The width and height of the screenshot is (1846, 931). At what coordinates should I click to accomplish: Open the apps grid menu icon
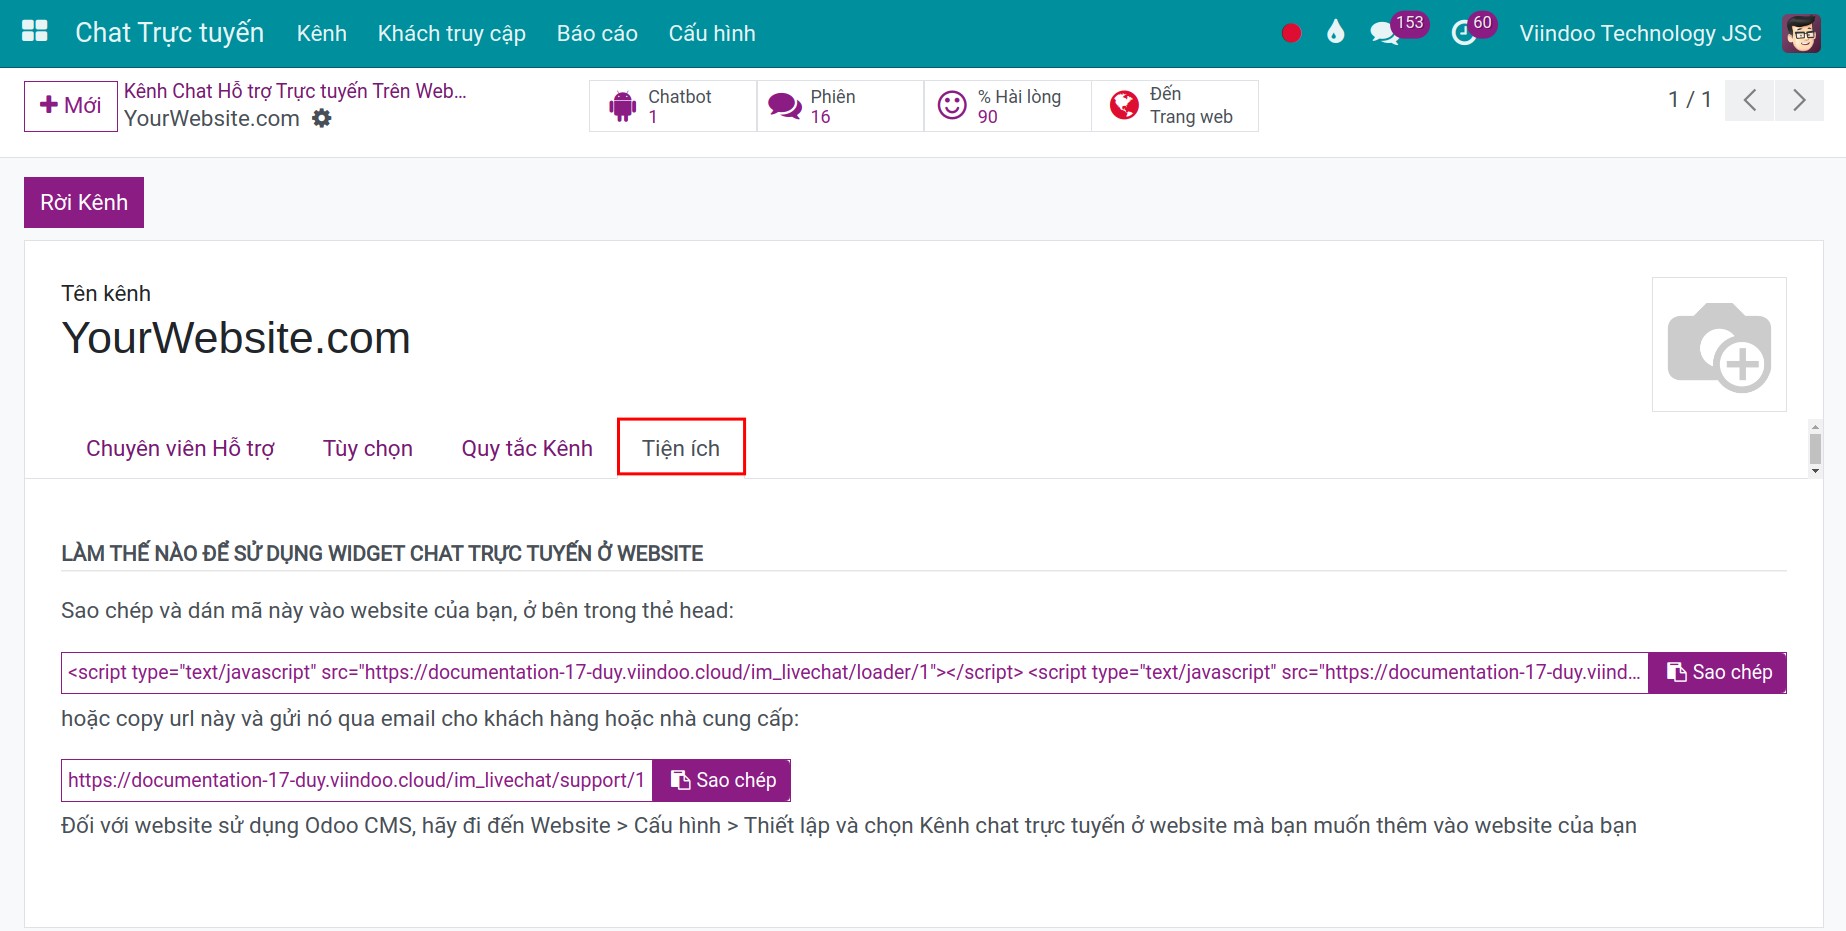35,32
